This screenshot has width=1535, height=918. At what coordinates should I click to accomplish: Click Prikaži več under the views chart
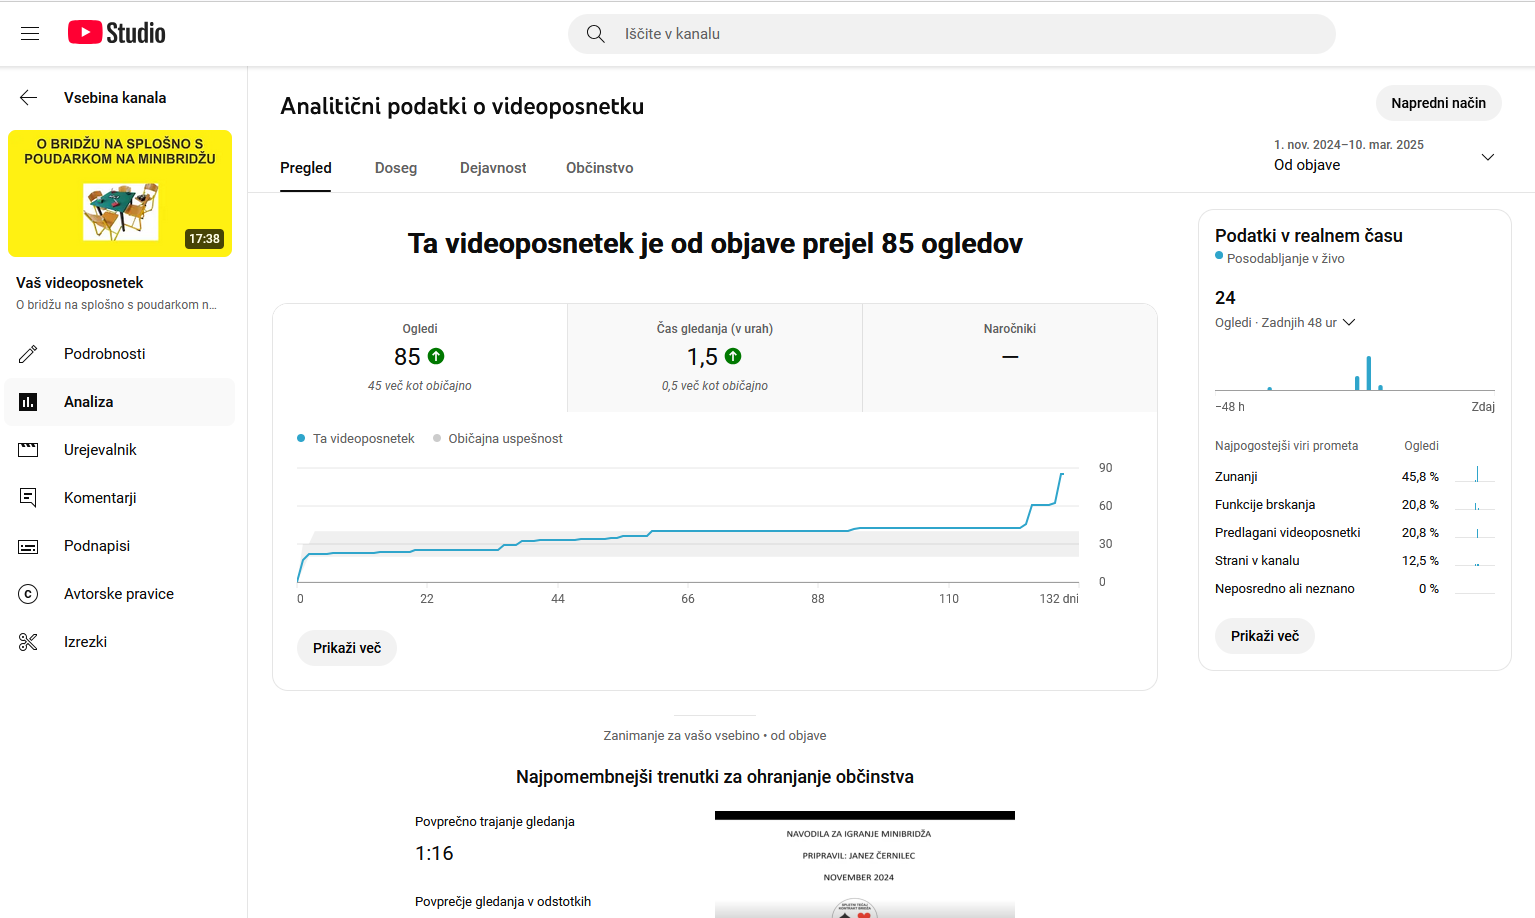click(347, 648)
